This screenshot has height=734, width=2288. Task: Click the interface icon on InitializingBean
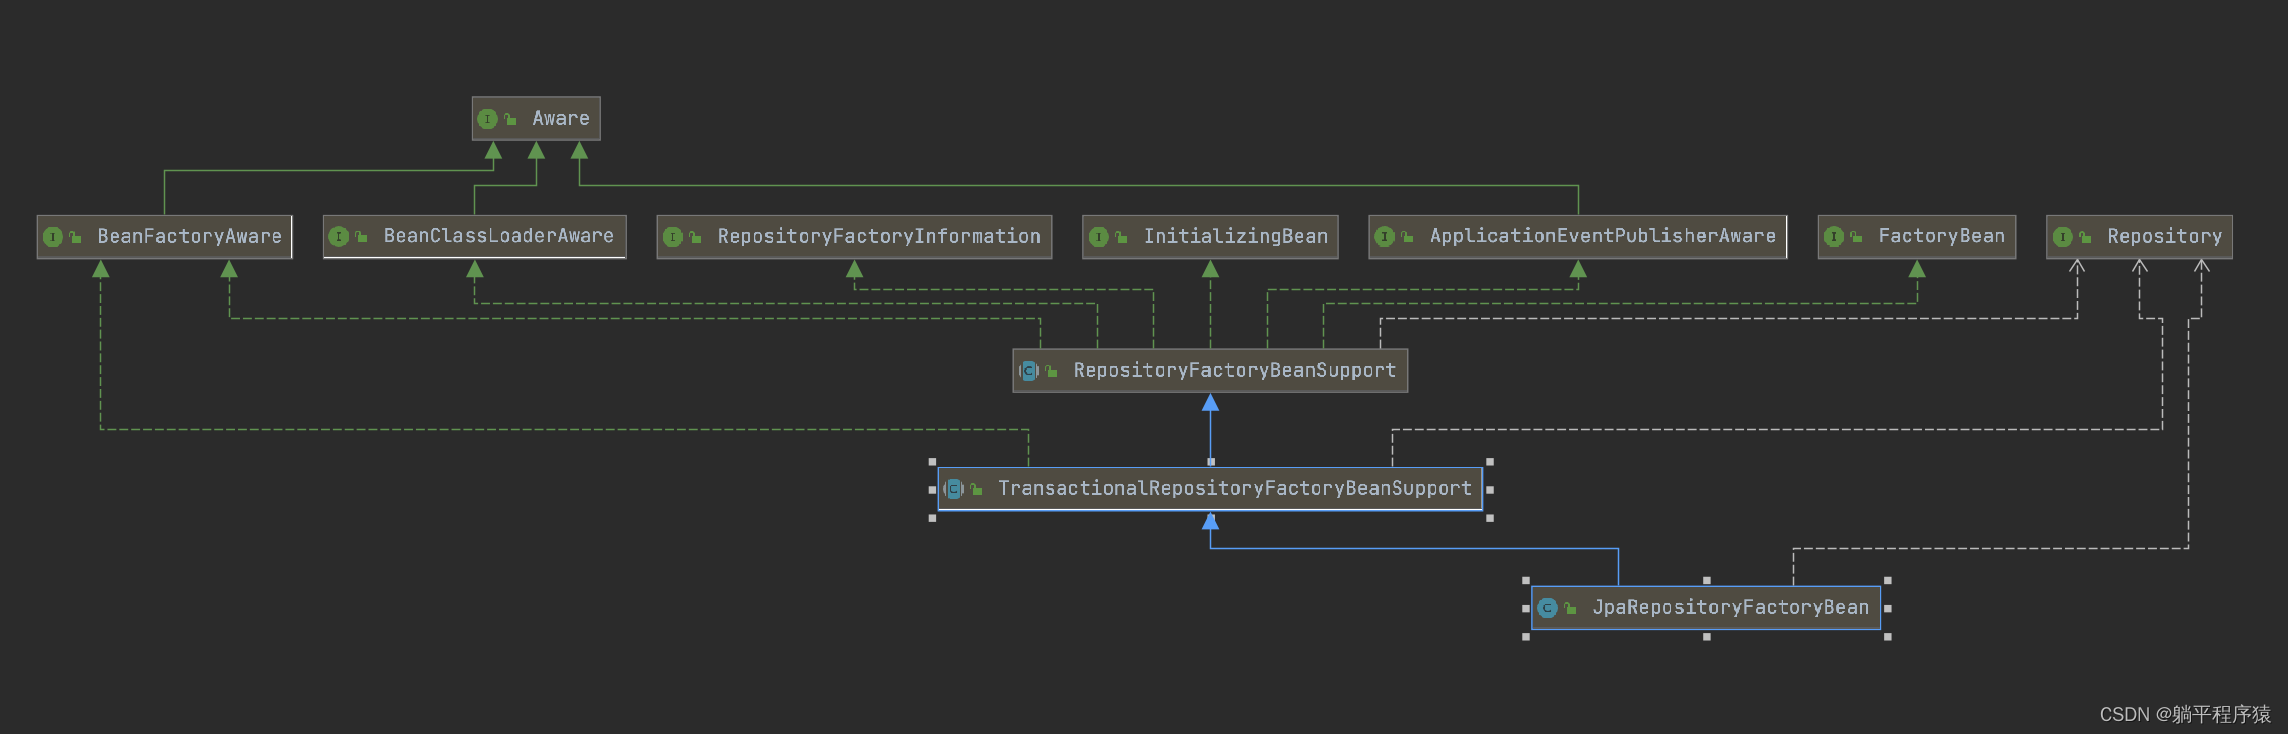(1099, 237)
